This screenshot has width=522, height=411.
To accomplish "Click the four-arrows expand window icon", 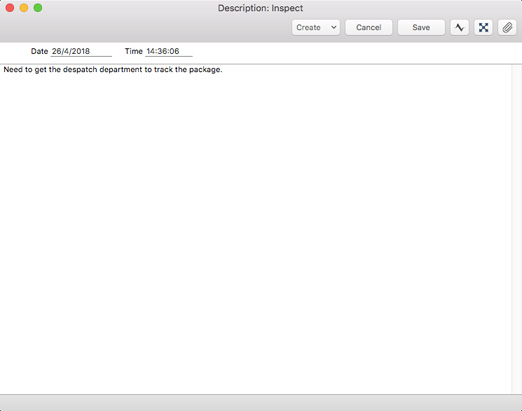I will 483,27.
